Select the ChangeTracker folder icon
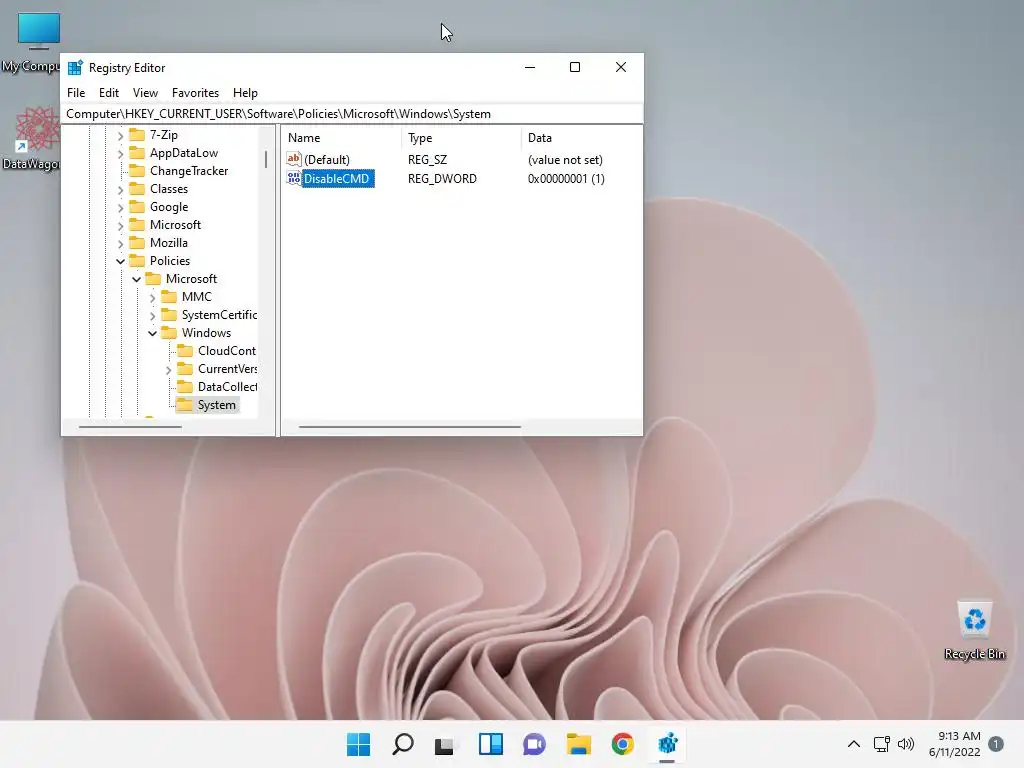The height and width of the screenshot is (768, 1024). [x=137, y=170]
